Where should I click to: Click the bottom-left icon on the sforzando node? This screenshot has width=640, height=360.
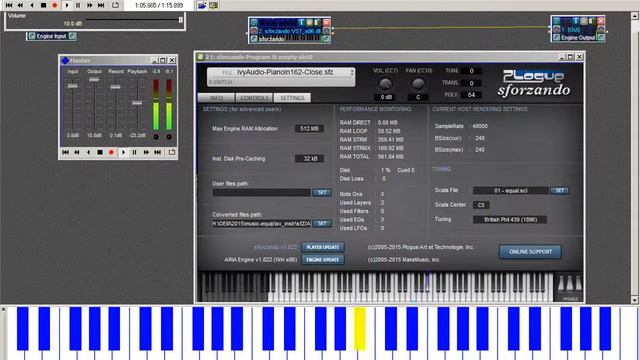pos(254,39)
